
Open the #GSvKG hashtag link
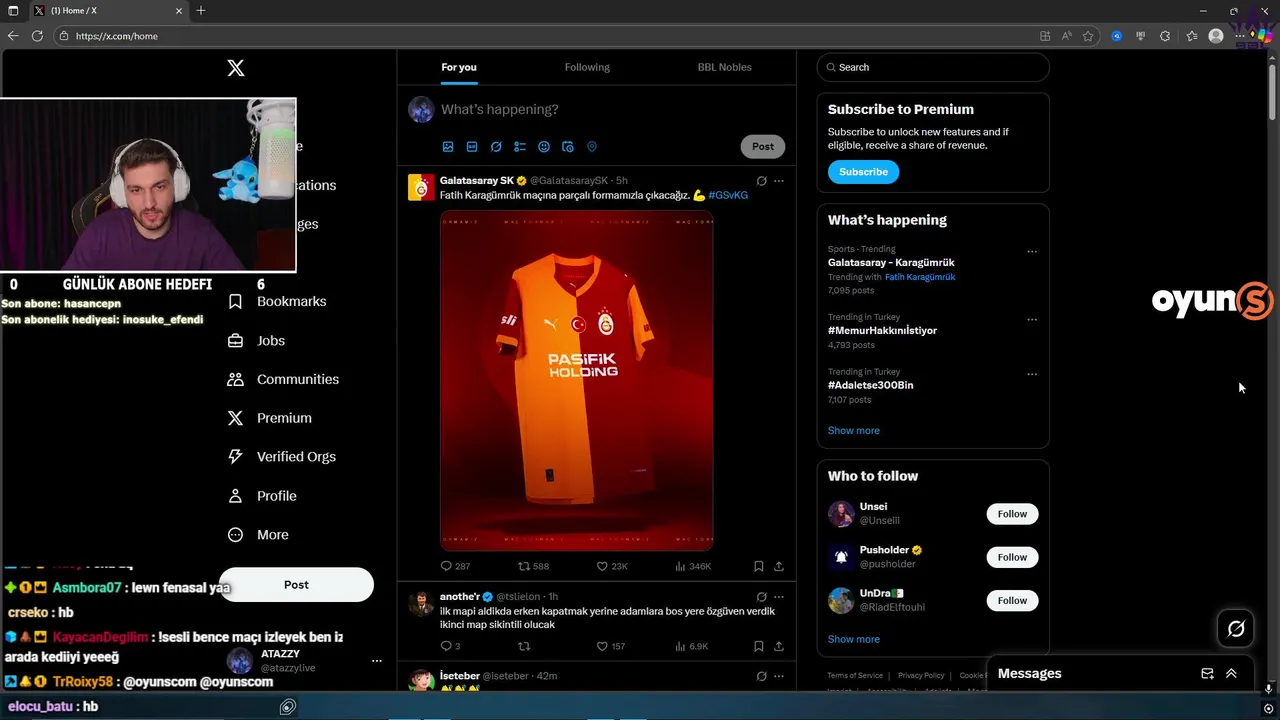pyautogui.click(x=728, y=195)
